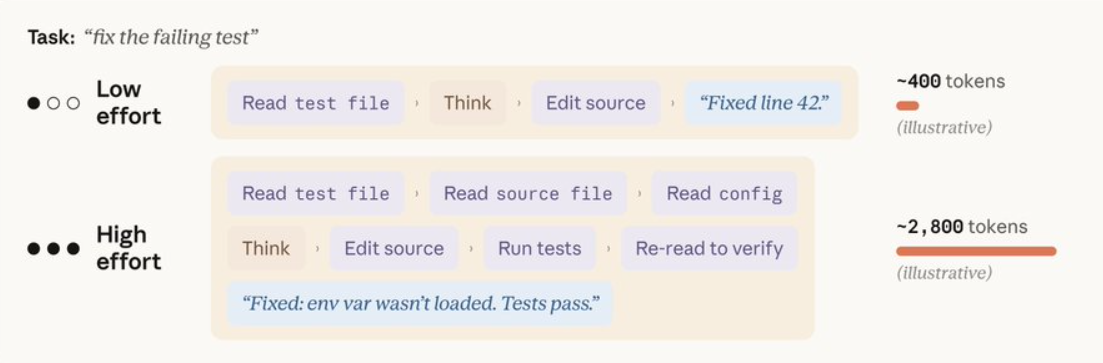The image size is (1103, 363).
Task: Select the Low effort label
Action: (x=129, y=103)
